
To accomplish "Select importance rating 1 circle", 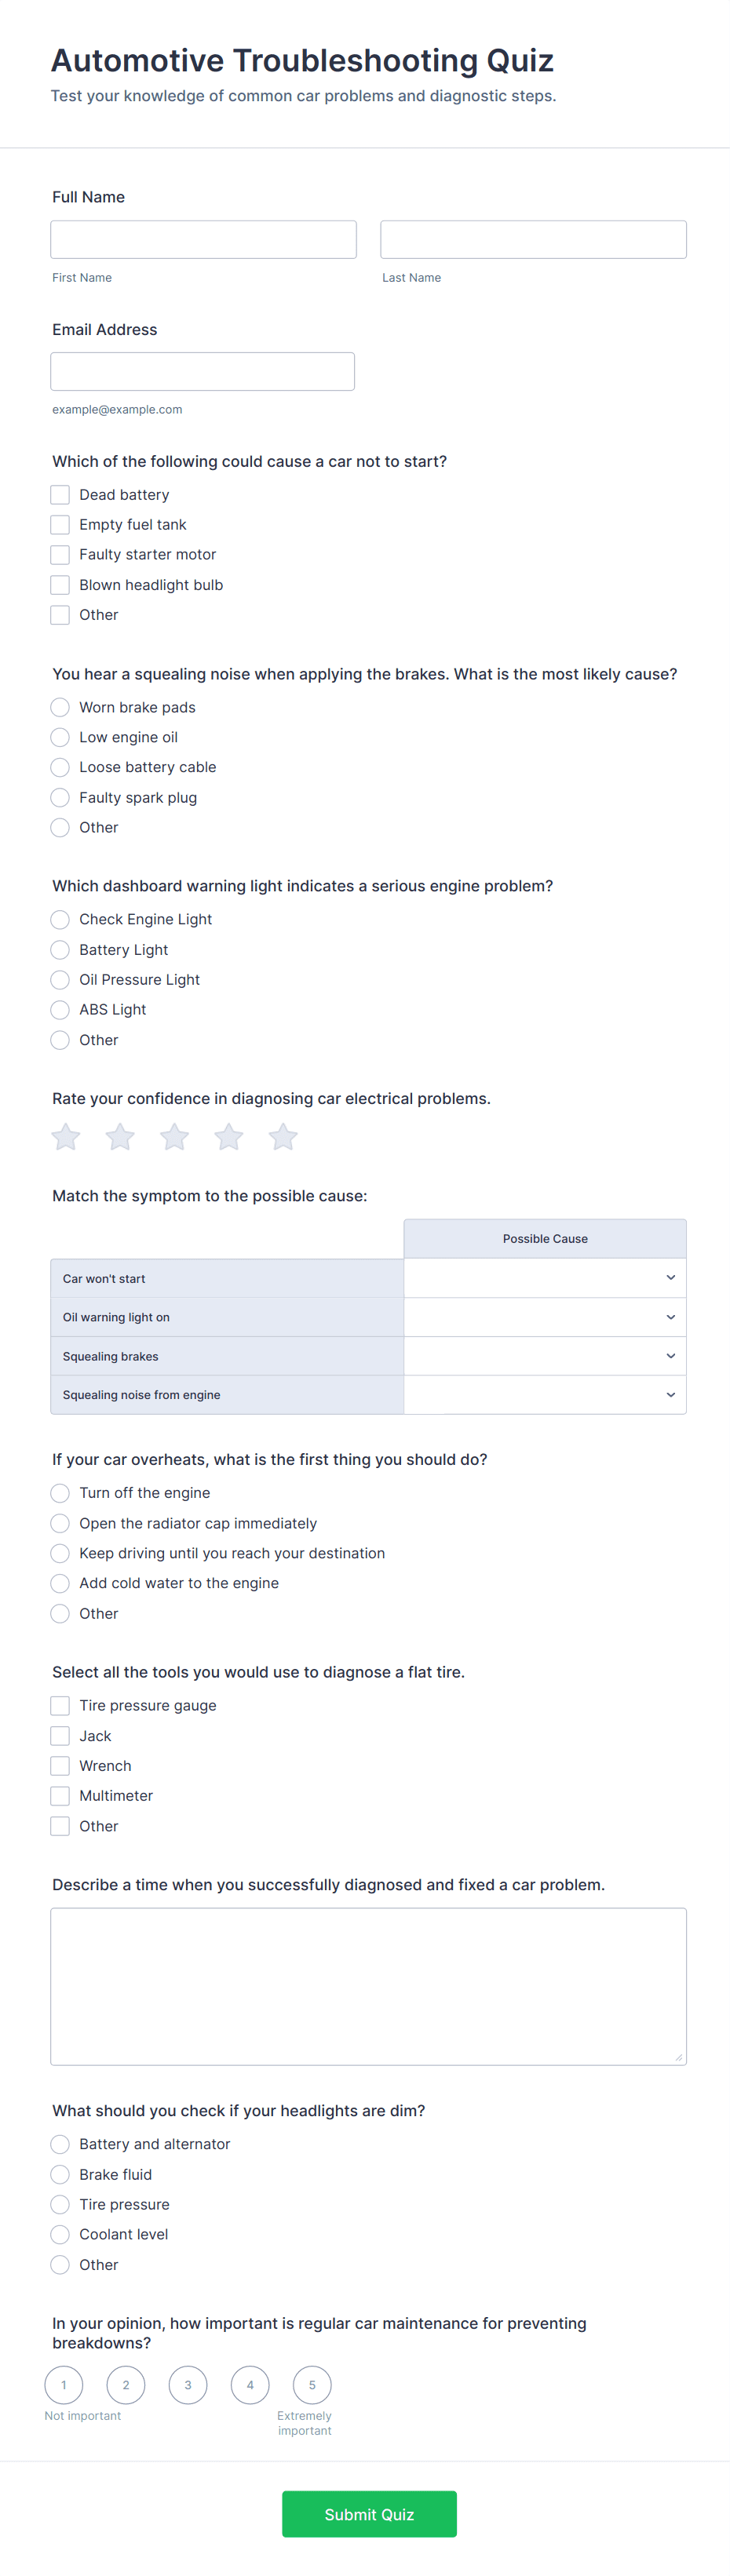I will (64, 2385).
